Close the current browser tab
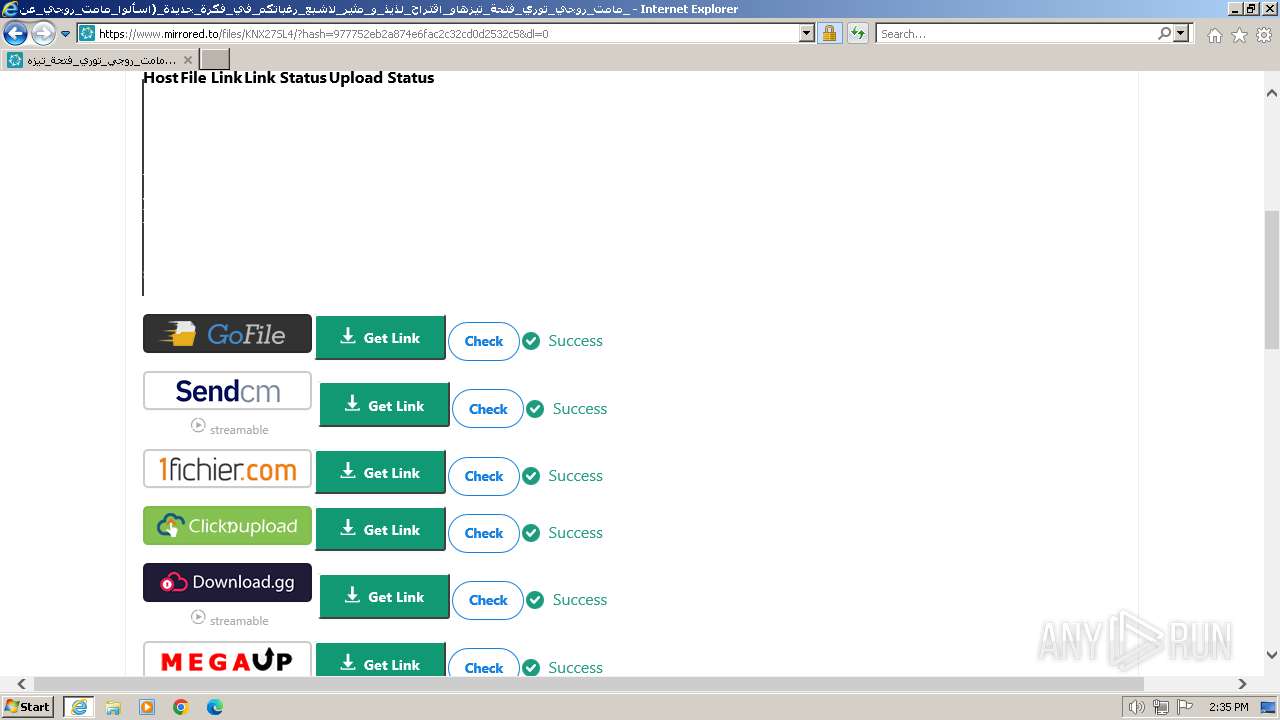 187,60
